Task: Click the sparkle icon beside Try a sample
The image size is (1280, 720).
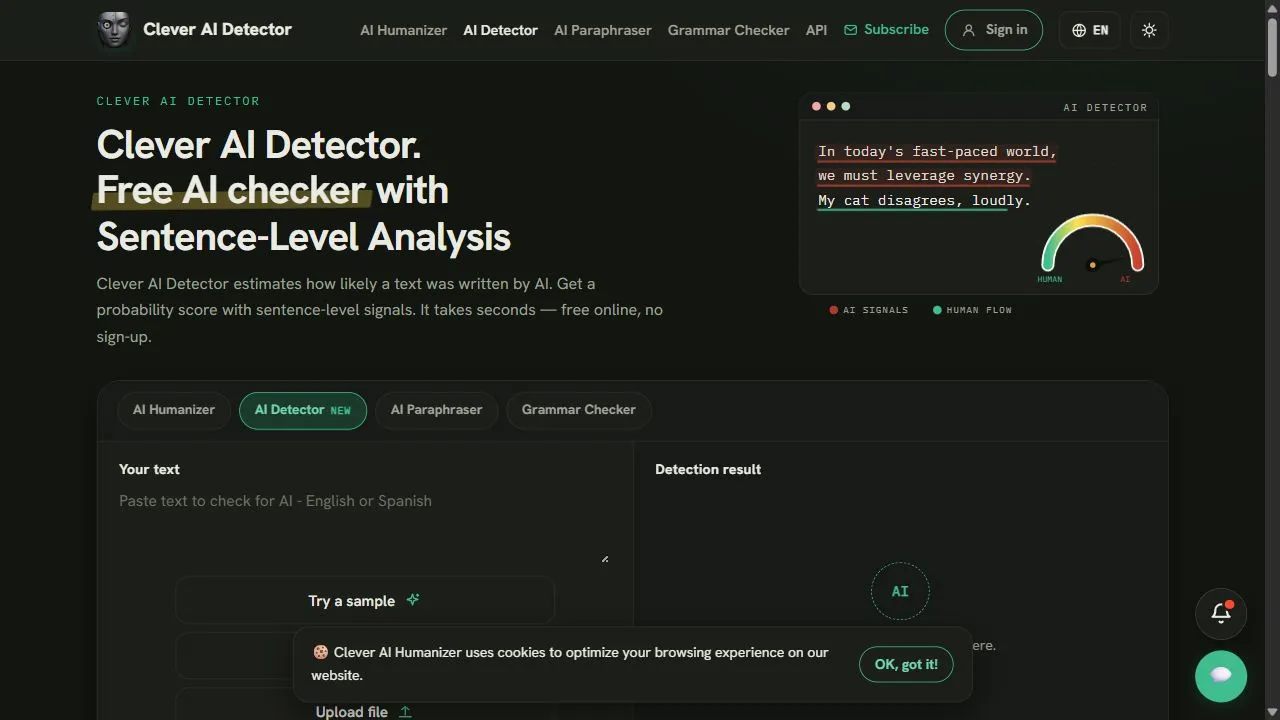Action: pyautogui.click(x=413, y=600)
